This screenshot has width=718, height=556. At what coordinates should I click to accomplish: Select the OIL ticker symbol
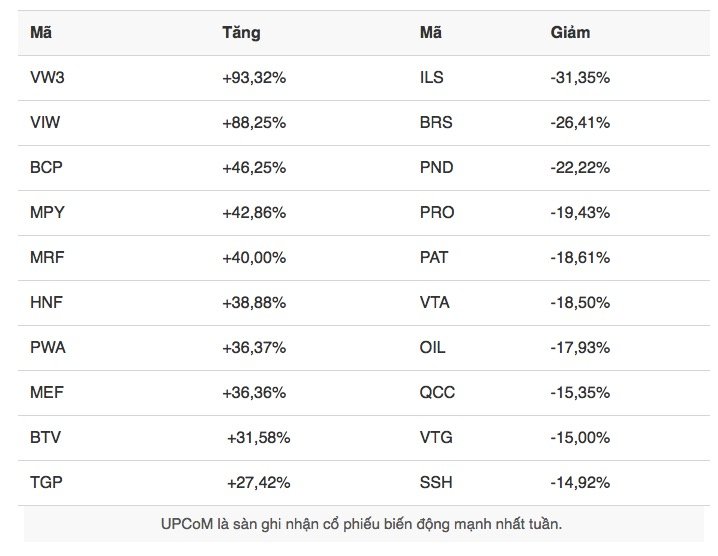(x=433, y=347)
